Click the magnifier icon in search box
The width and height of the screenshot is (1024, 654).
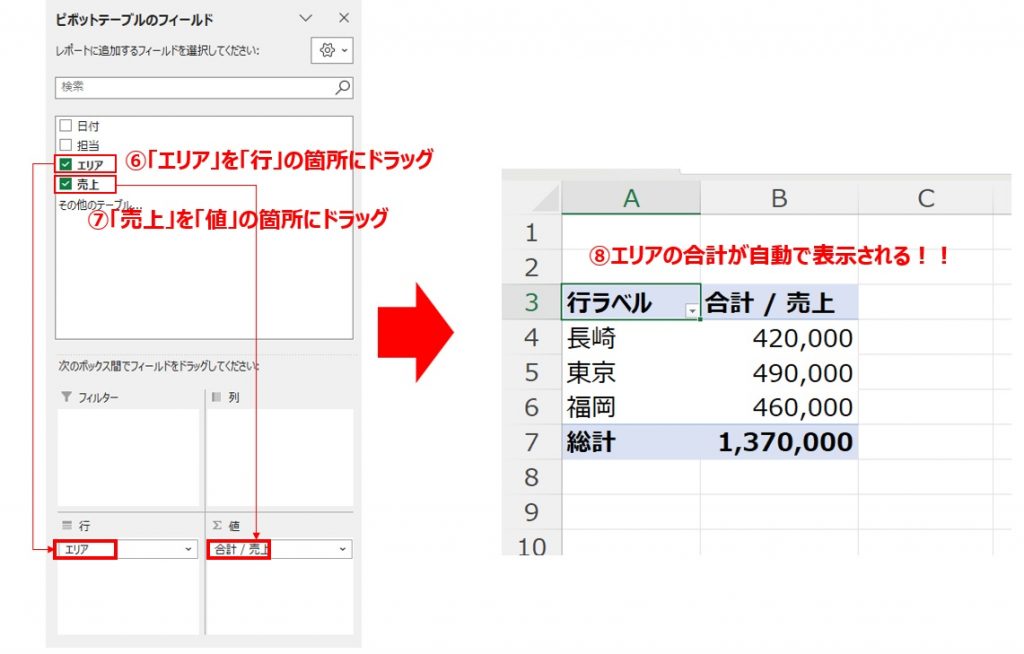click(x=342, y=87)
